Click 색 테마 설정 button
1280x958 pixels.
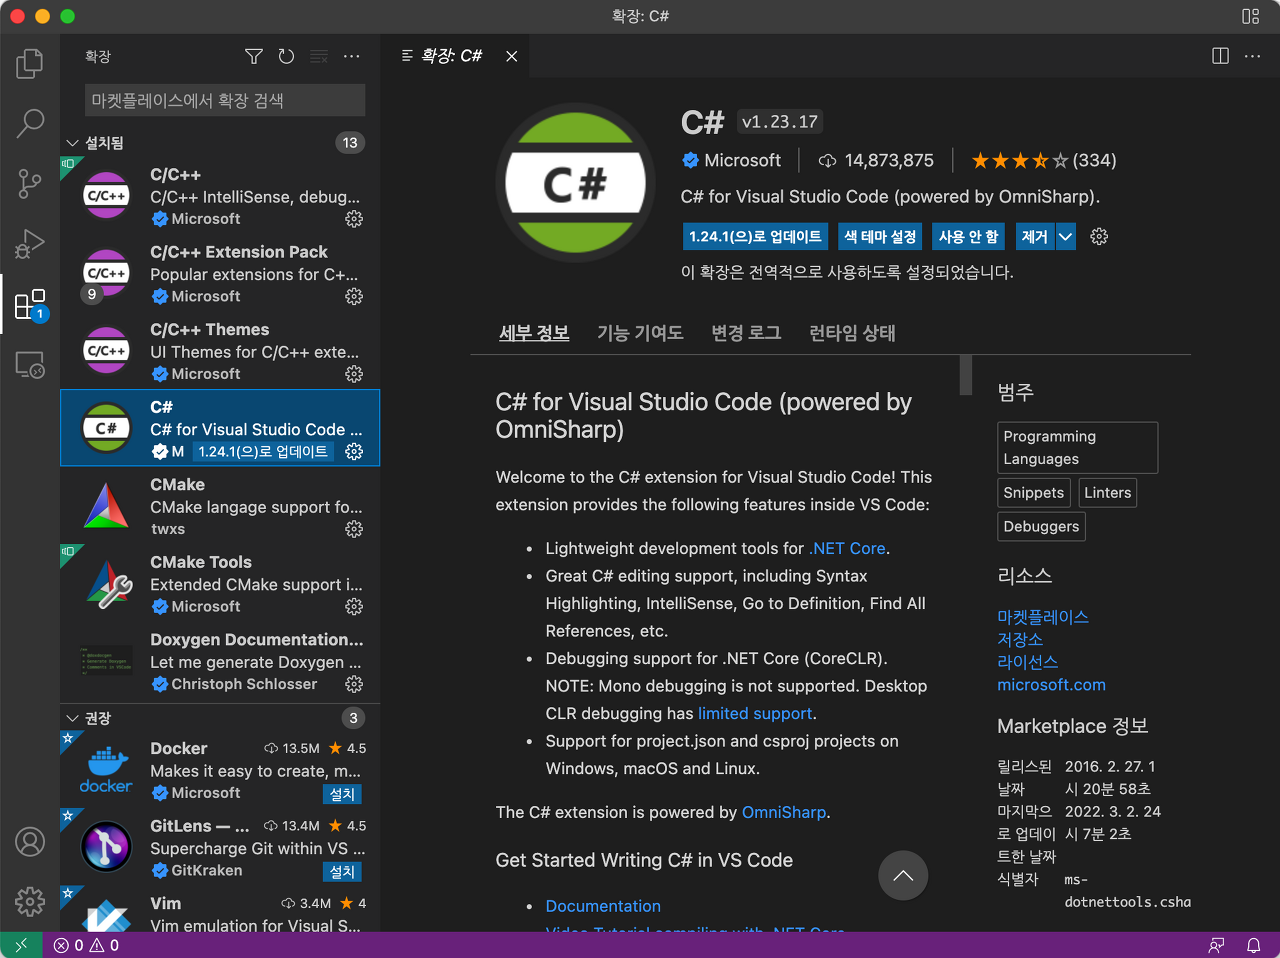coord(880,237)
